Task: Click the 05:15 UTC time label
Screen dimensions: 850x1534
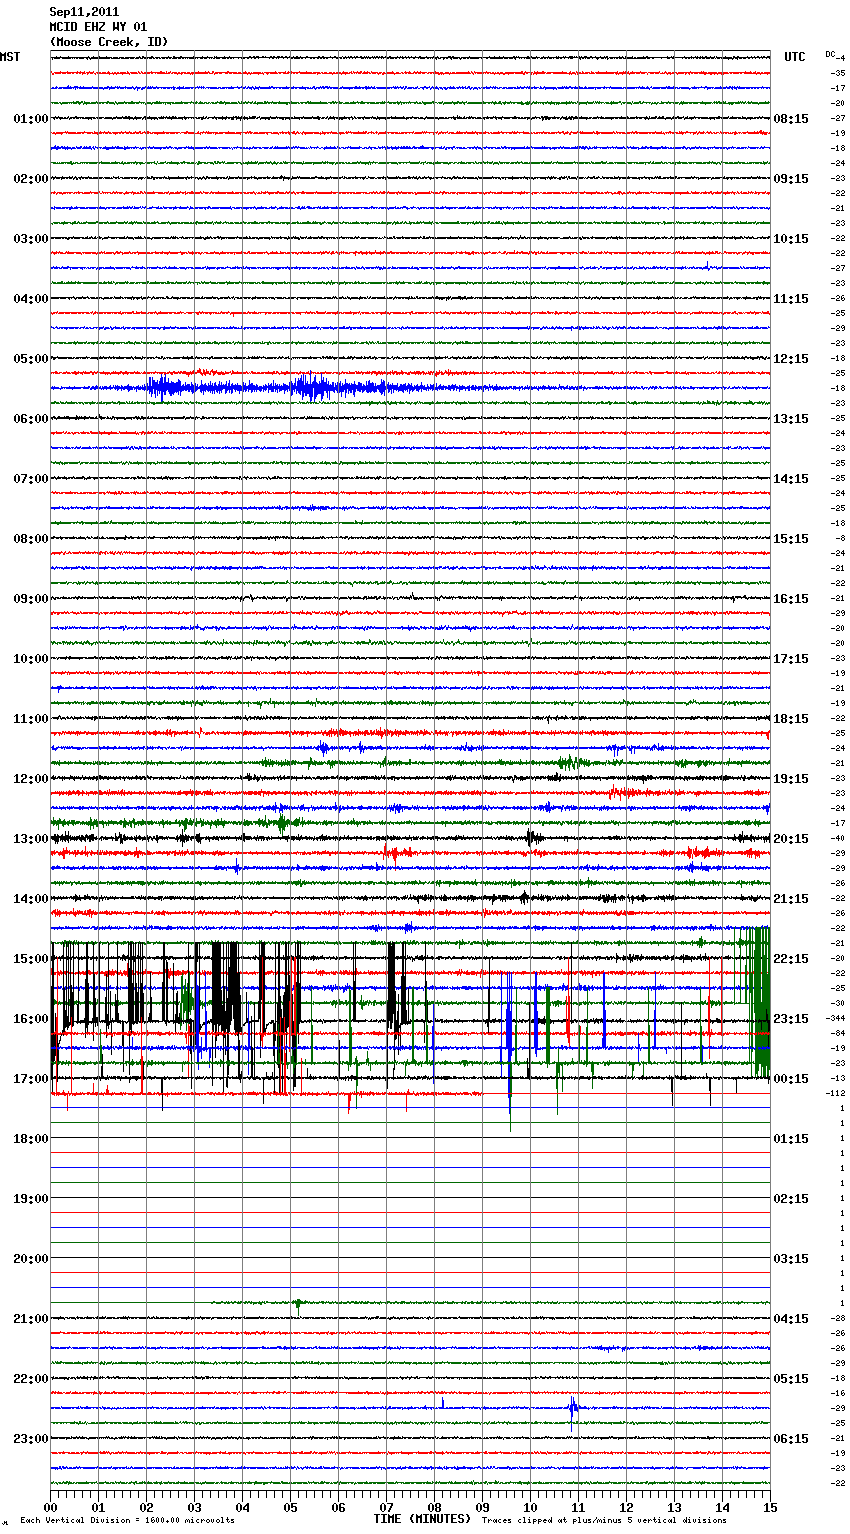Action: click(791, 1379)
